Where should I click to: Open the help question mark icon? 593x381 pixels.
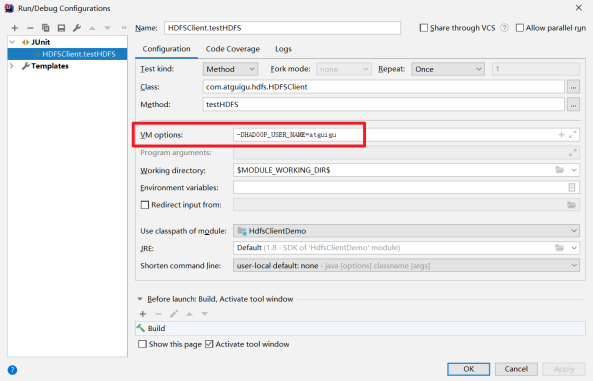tap(12, 370)
